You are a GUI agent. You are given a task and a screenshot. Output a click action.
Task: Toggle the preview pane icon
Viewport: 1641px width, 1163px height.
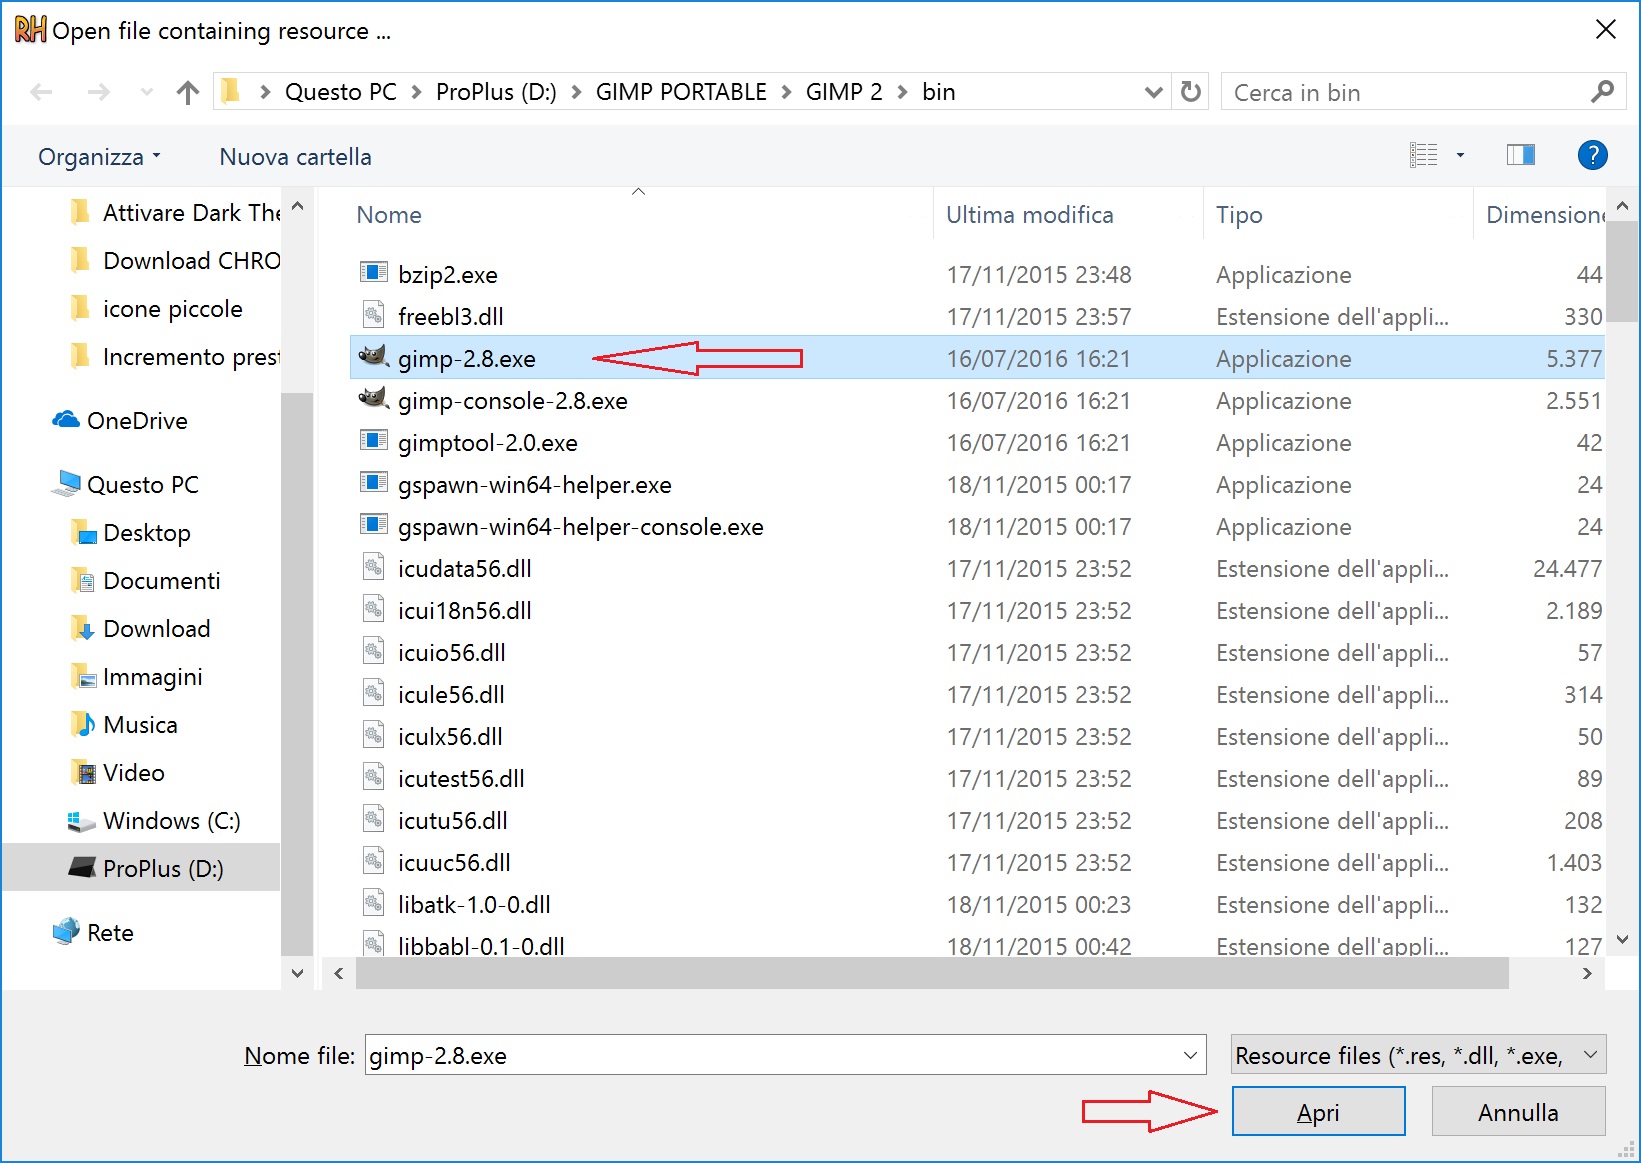coord(1521,155)
